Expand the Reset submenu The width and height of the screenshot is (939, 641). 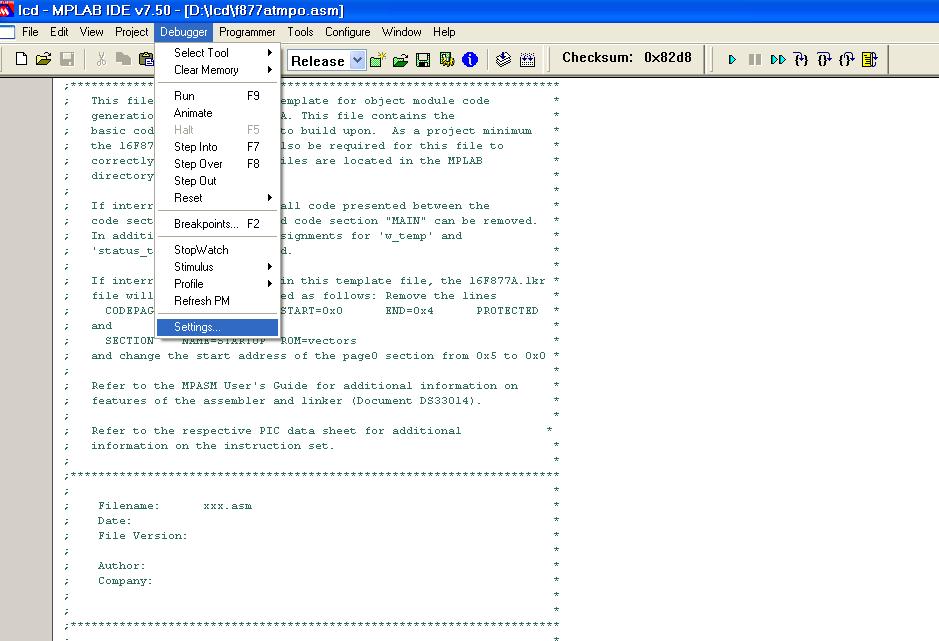217,198
